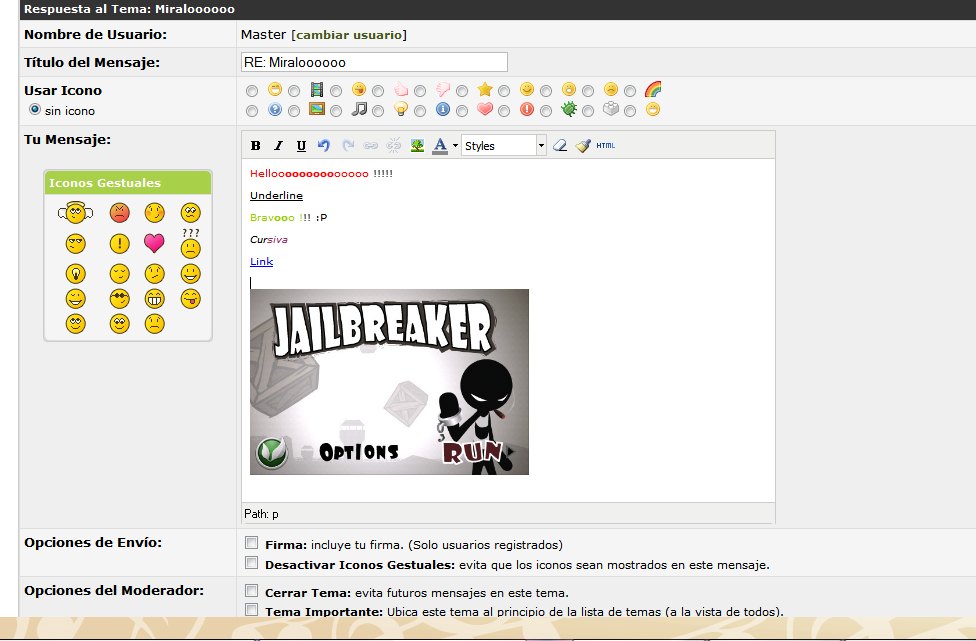Viewport: 976px width, 641px height.
Task: Insert an image with the tree picture icon
Action: click(417, 146)
